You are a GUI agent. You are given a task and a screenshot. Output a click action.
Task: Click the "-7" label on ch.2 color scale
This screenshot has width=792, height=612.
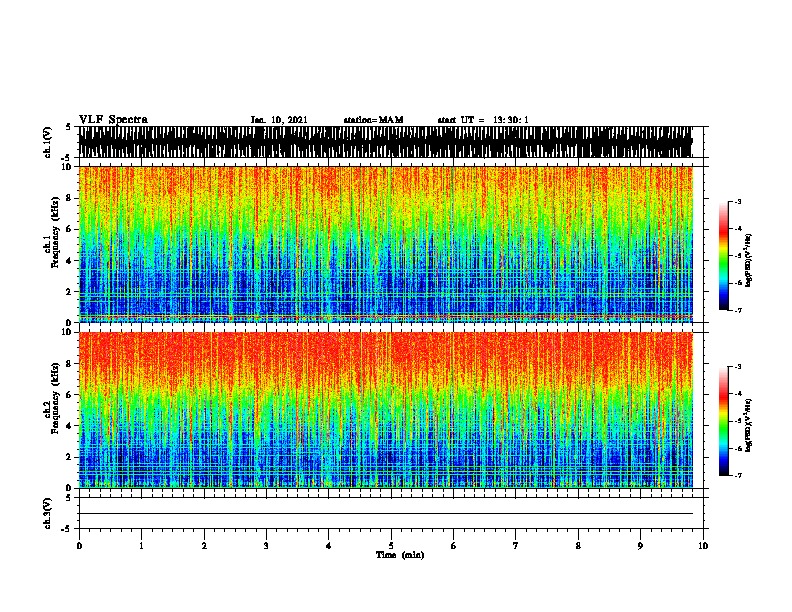(x=737, y=475)
